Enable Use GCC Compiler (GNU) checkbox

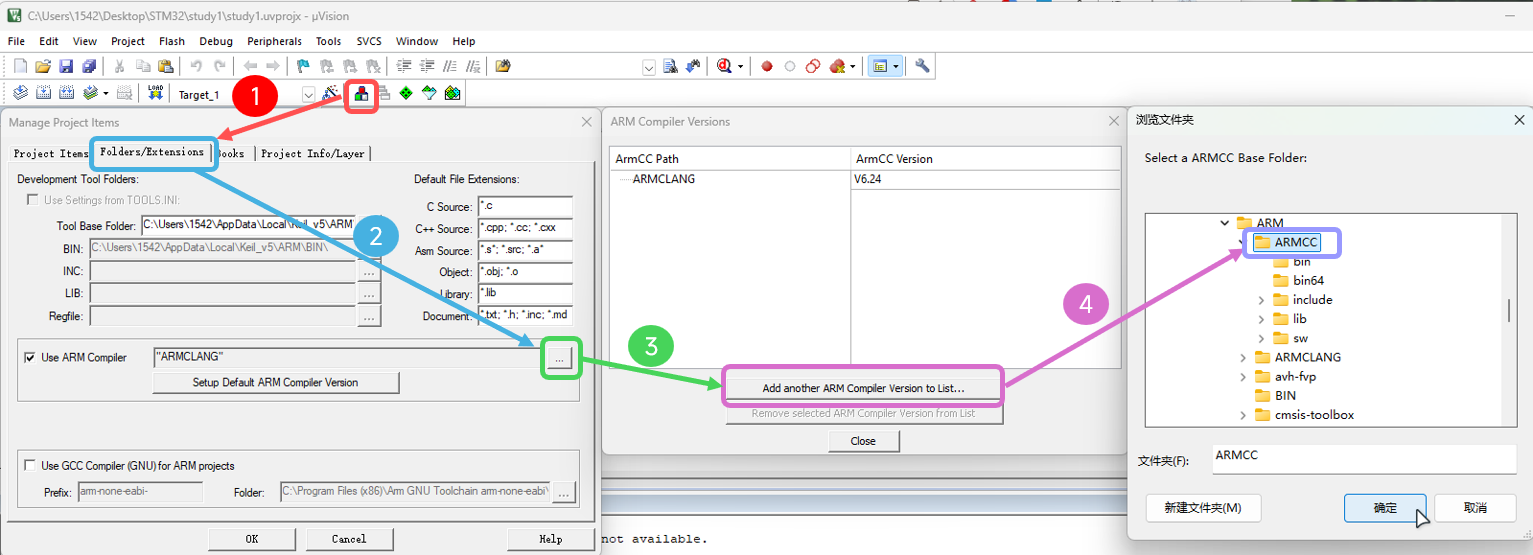coord(29,465)
